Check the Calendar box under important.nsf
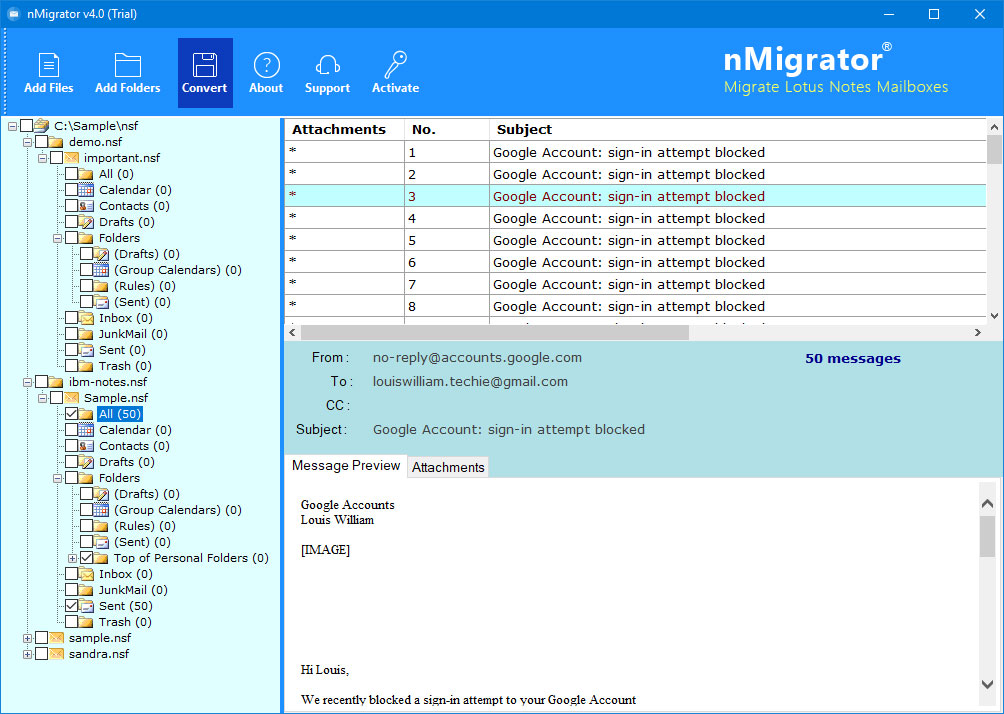The image size is (1004, 714). 72,190
